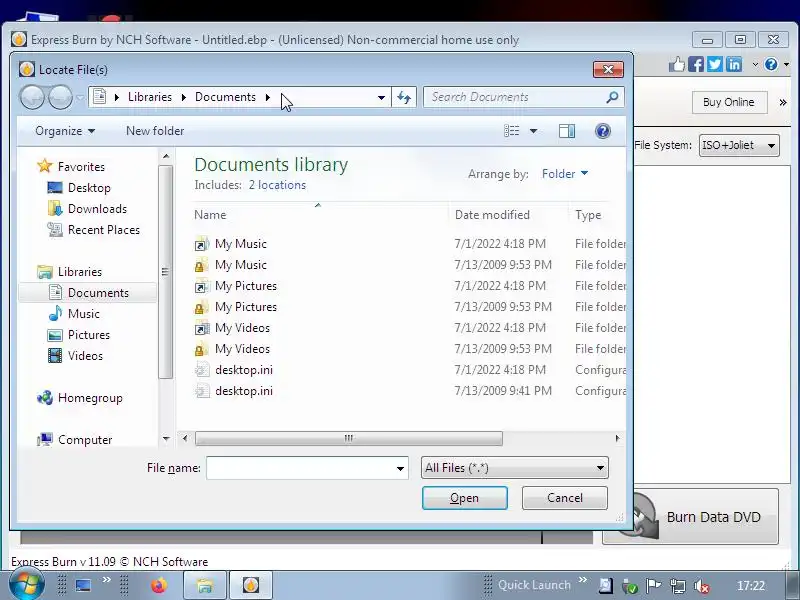Click the Forward navigation arrow in the dialog
The image size is (800, 600).
(x=60, y=97)
